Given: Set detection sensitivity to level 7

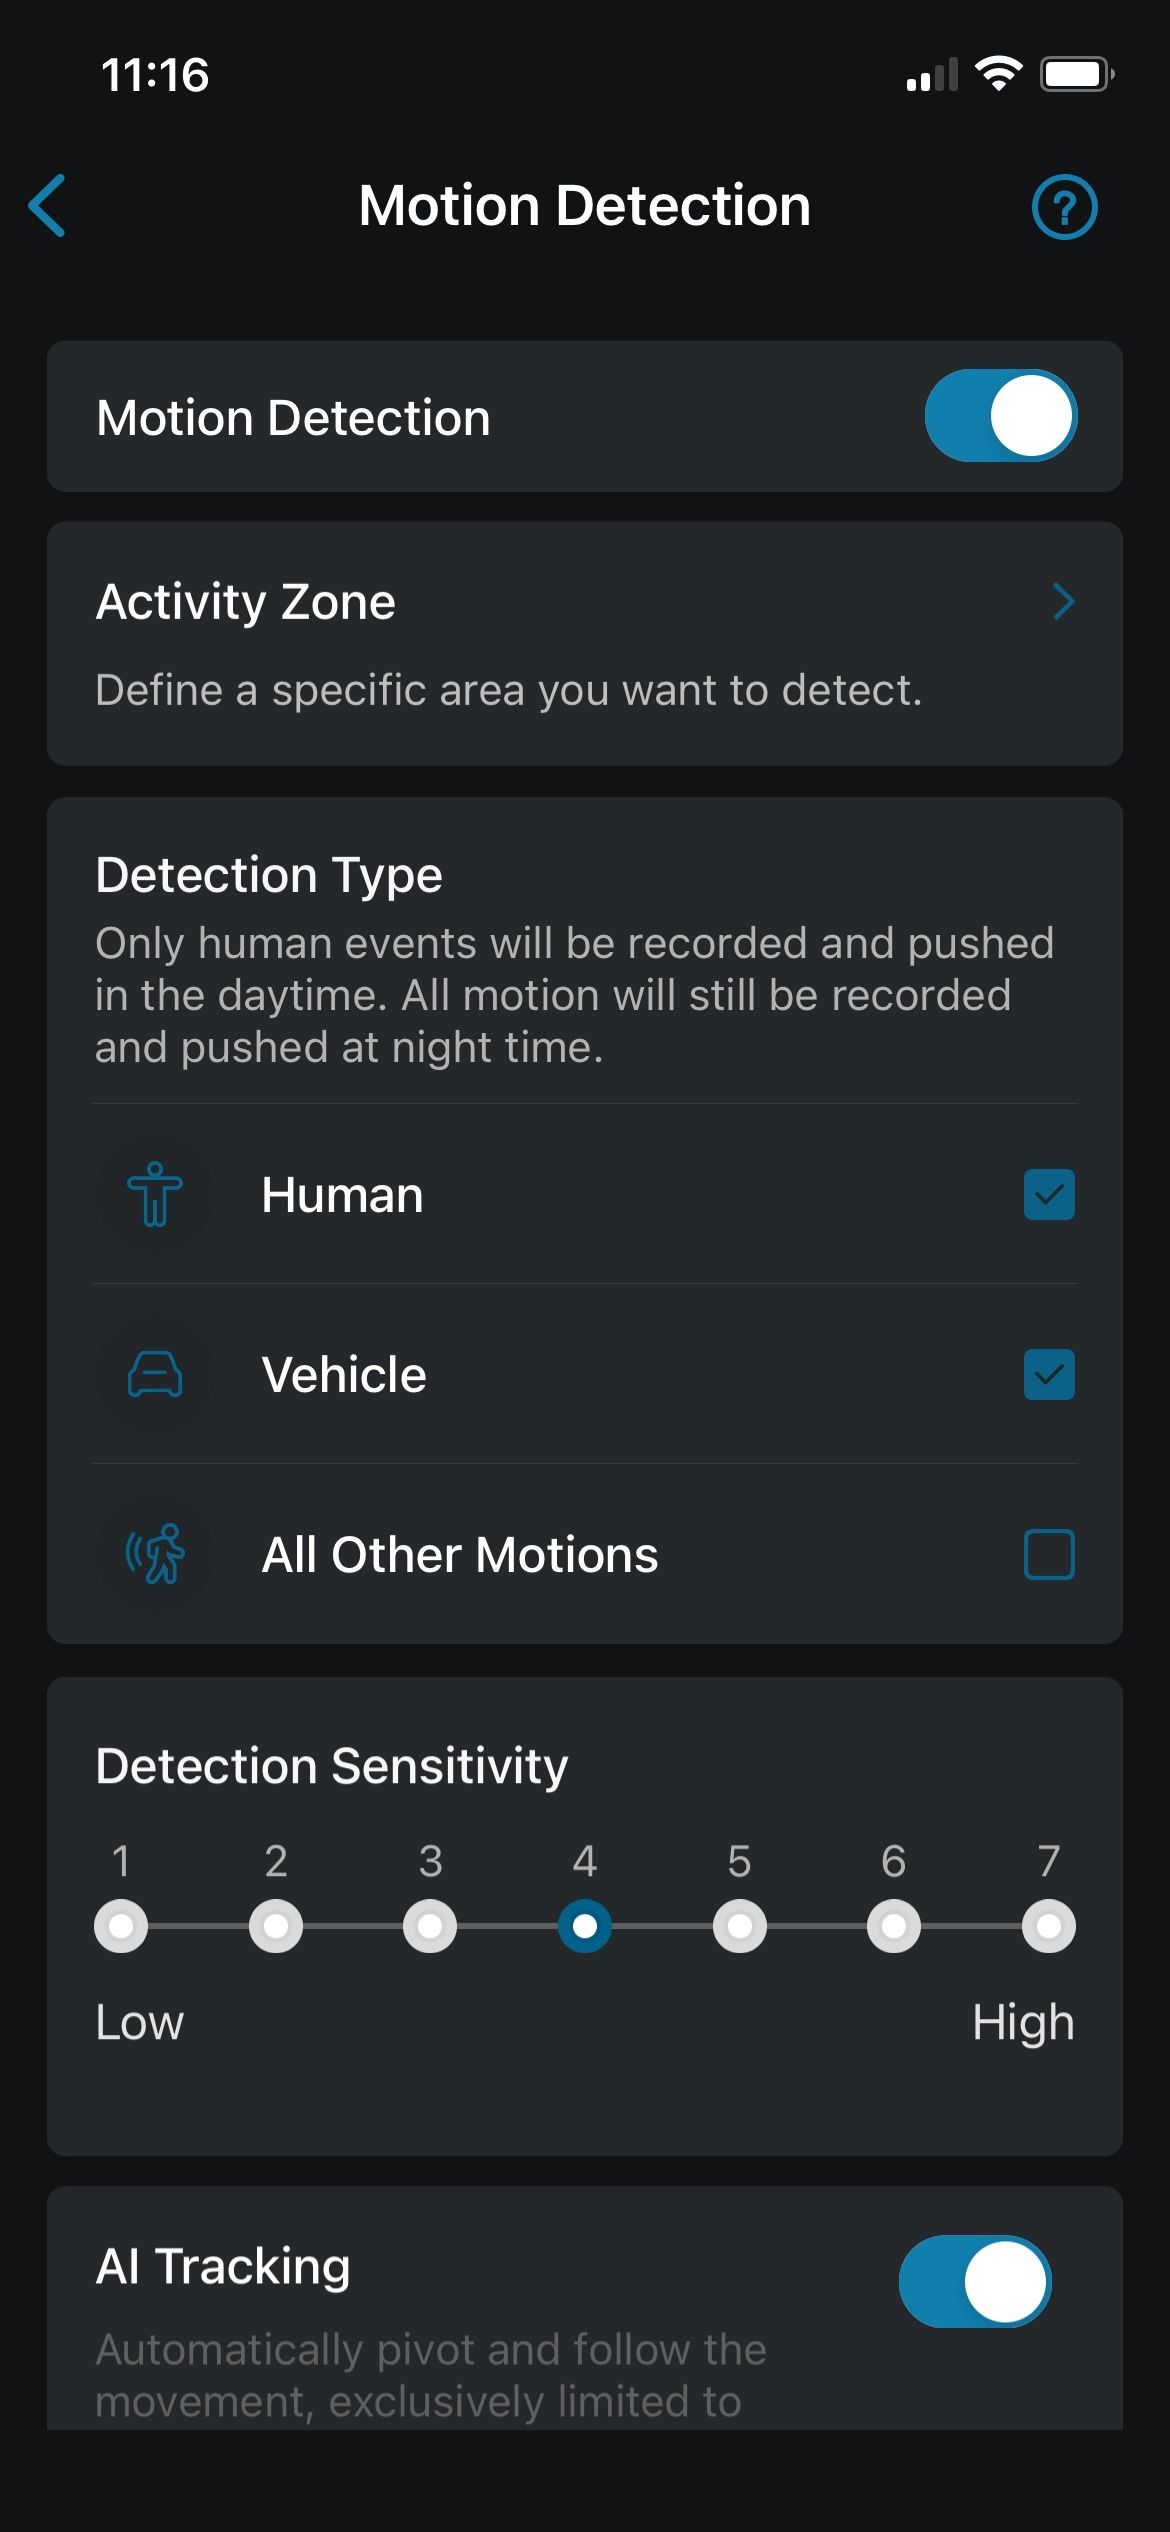Looking at the screenshot, I should click(x=1048, y=1926).
